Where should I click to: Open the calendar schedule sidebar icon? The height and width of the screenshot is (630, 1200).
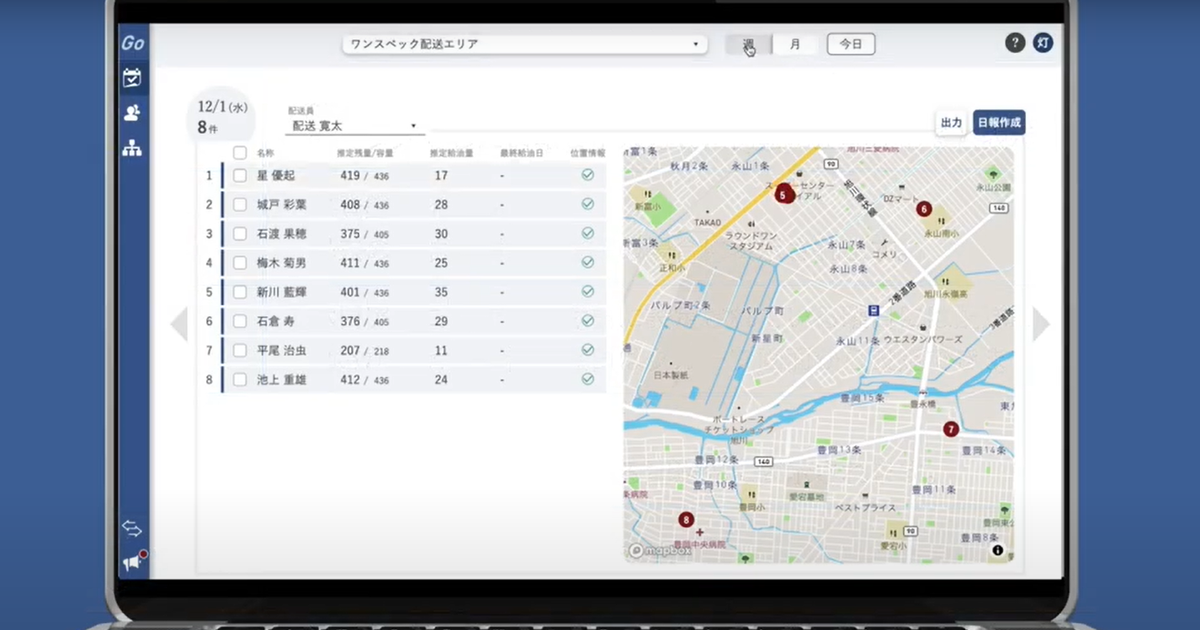pyautogui.click(x=132, y=77)
